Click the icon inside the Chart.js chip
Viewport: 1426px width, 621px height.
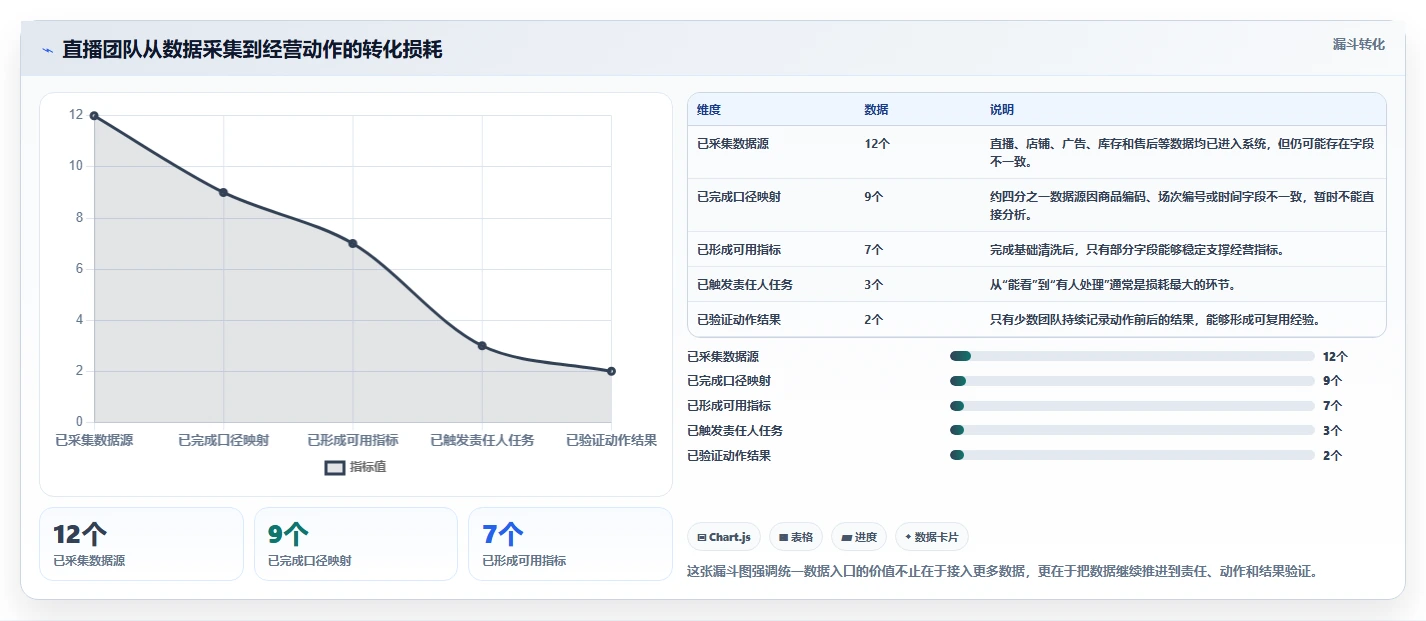pyautogui.click(x=702, y=538)
